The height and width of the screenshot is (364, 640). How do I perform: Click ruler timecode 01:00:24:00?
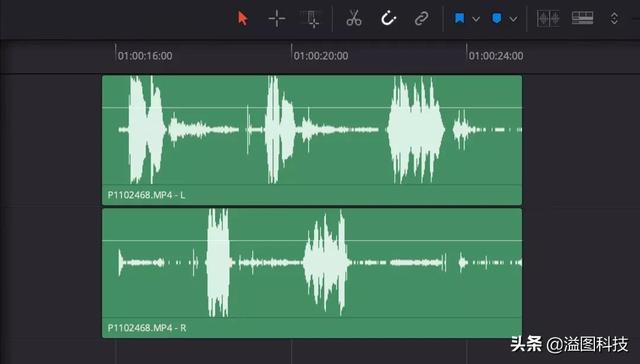coord(496,56)
